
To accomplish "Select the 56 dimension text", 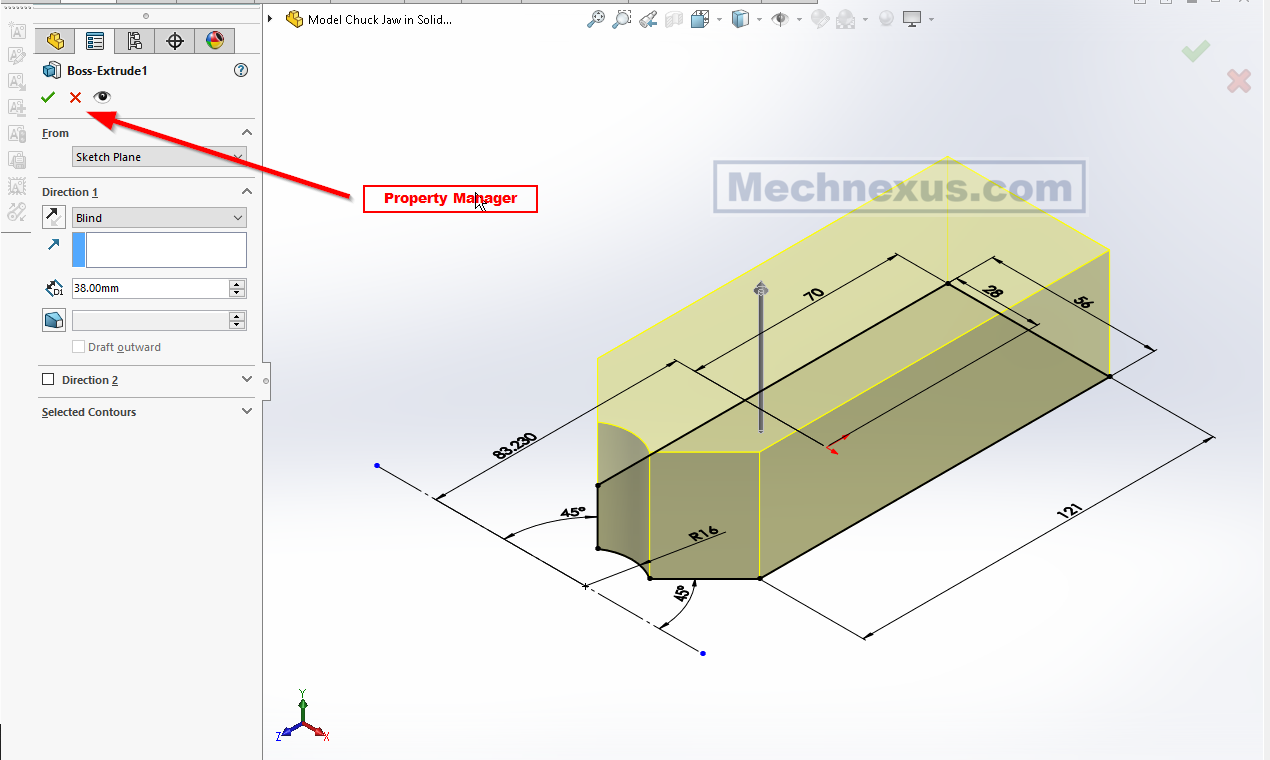I will click(x=1082, y=303).
